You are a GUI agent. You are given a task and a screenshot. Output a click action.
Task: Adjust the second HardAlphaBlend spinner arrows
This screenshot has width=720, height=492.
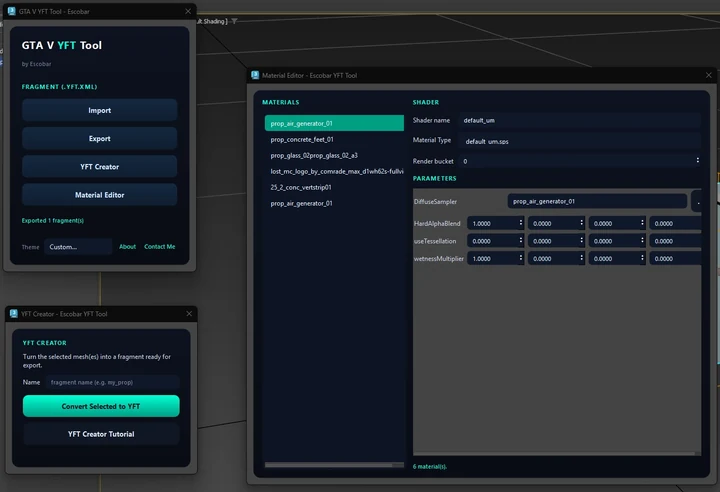coord(581,223)
